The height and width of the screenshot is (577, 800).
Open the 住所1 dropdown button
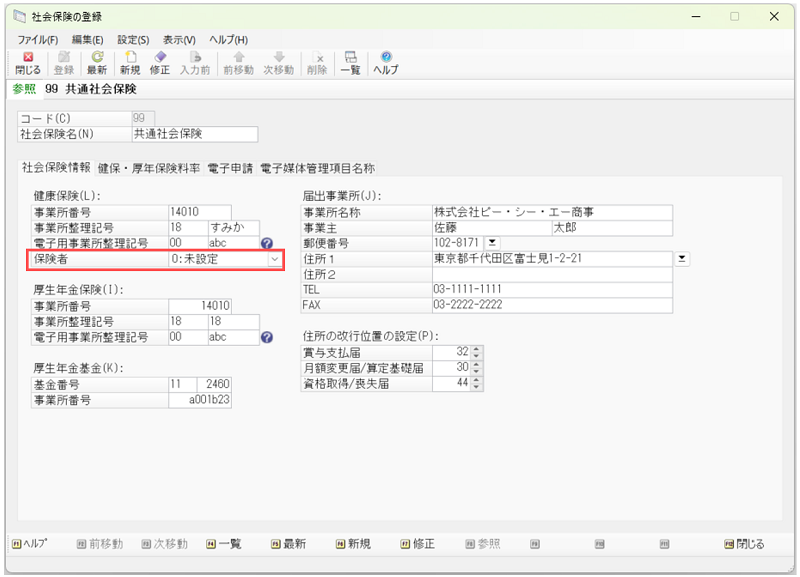(682, 259)
